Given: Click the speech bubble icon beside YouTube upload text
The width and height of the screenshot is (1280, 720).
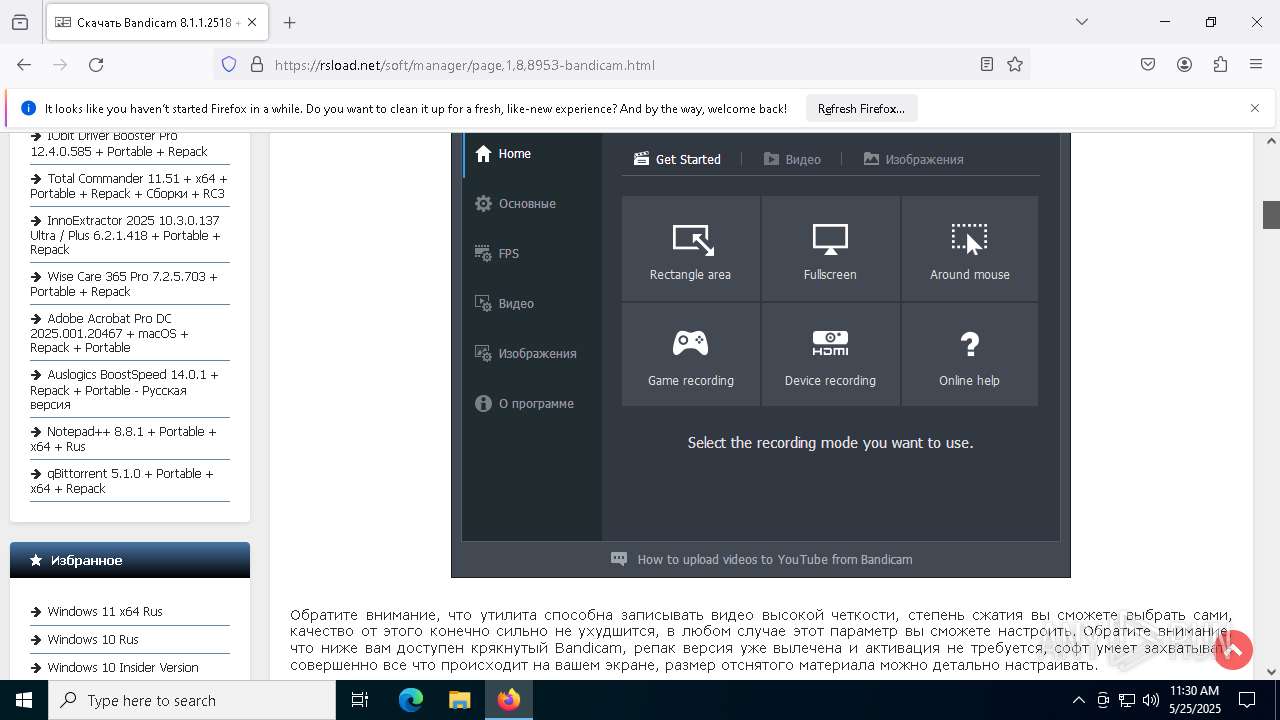Looking at the screenshot, I should (619, 559).
